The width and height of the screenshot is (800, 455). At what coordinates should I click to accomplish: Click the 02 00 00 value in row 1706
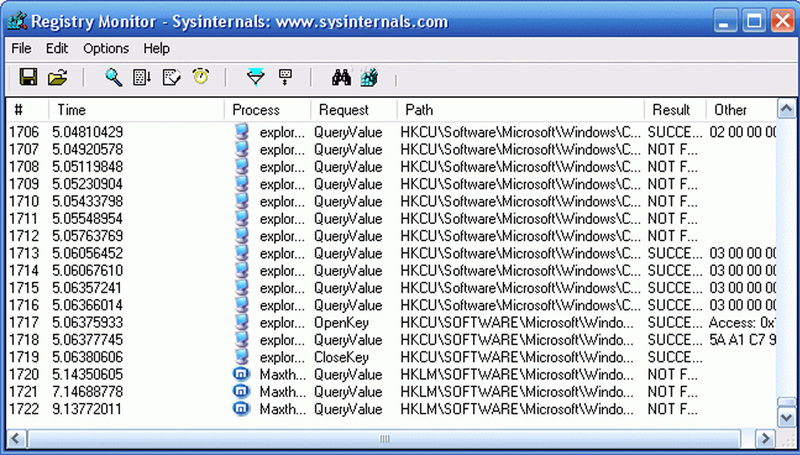point(742,132)
